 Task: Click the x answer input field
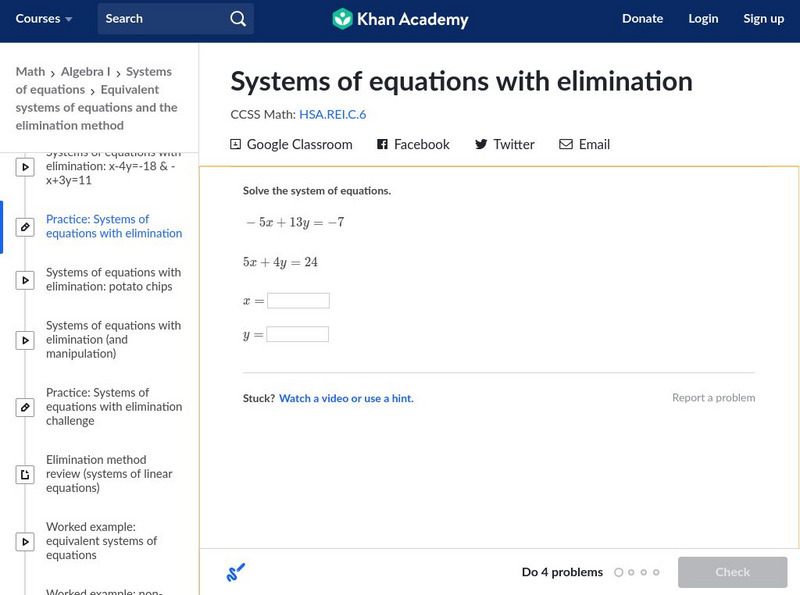point(298,301)
